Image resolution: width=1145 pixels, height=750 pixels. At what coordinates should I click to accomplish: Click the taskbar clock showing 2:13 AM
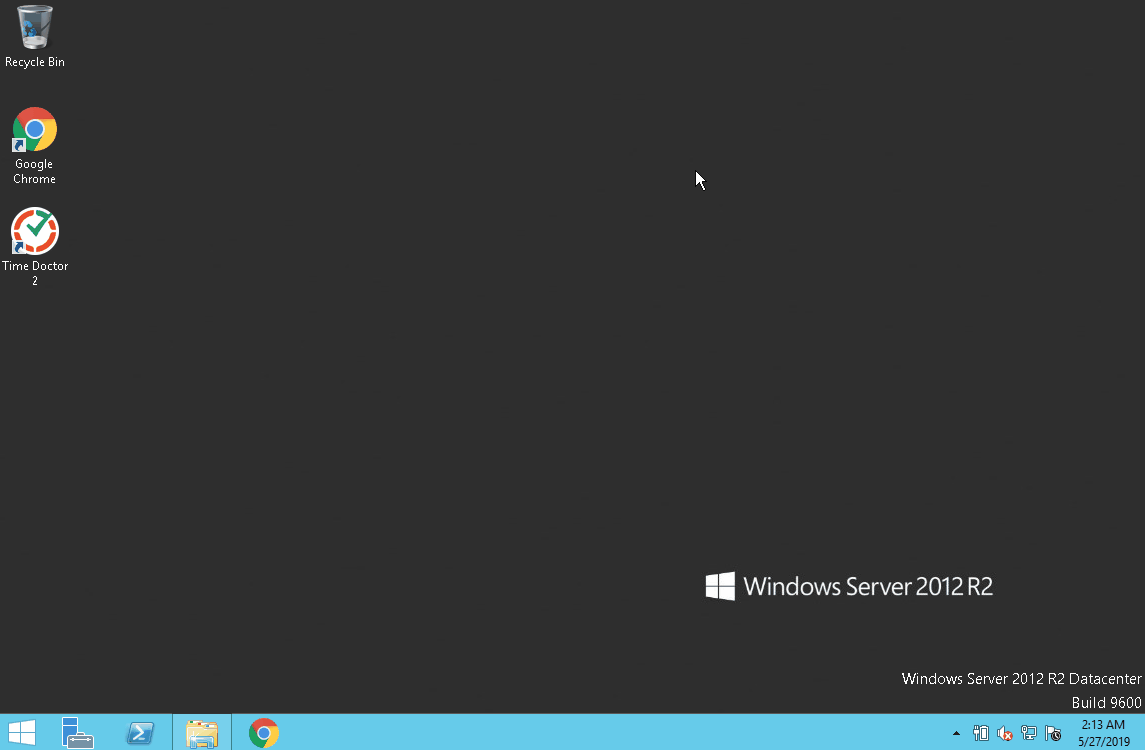(x=1103, y=725)
